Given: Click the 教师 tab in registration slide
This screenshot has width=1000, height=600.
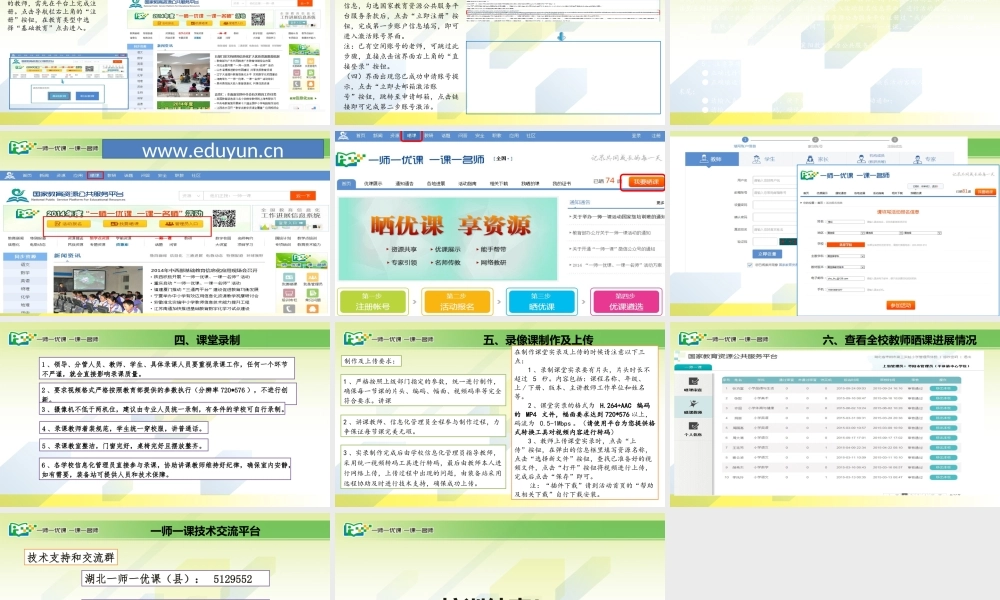Looking at the screenshot, I should click(x=711, y=159).
